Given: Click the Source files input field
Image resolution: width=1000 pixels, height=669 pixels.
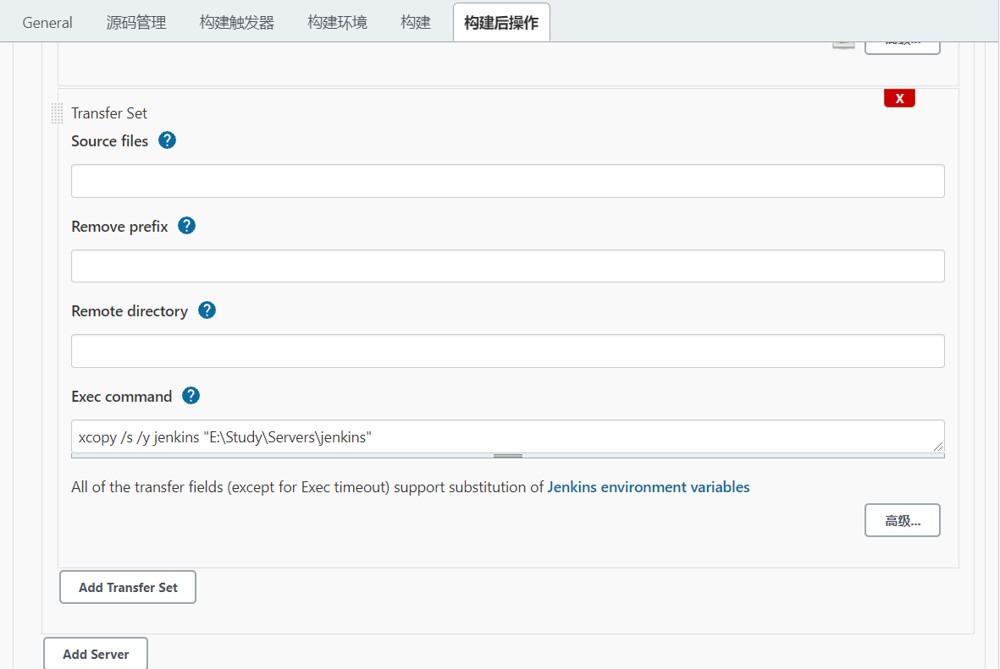Looking at the screenshot, I should pos(508,181).
